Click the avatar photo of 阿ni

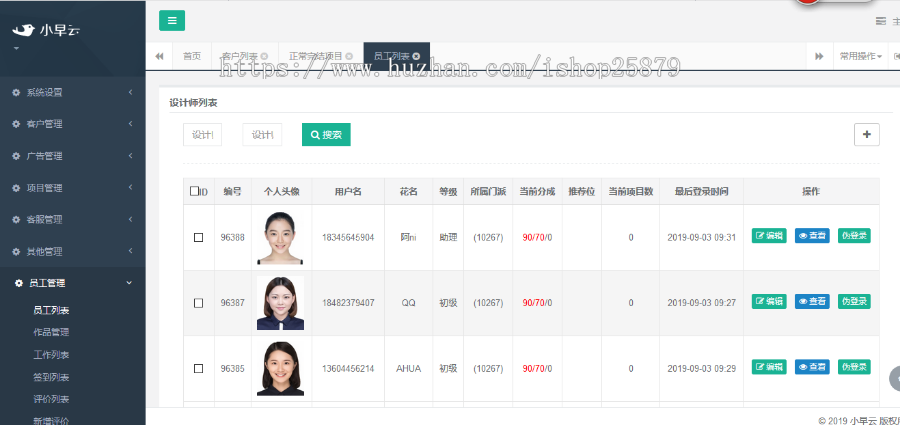coord(280,238)
